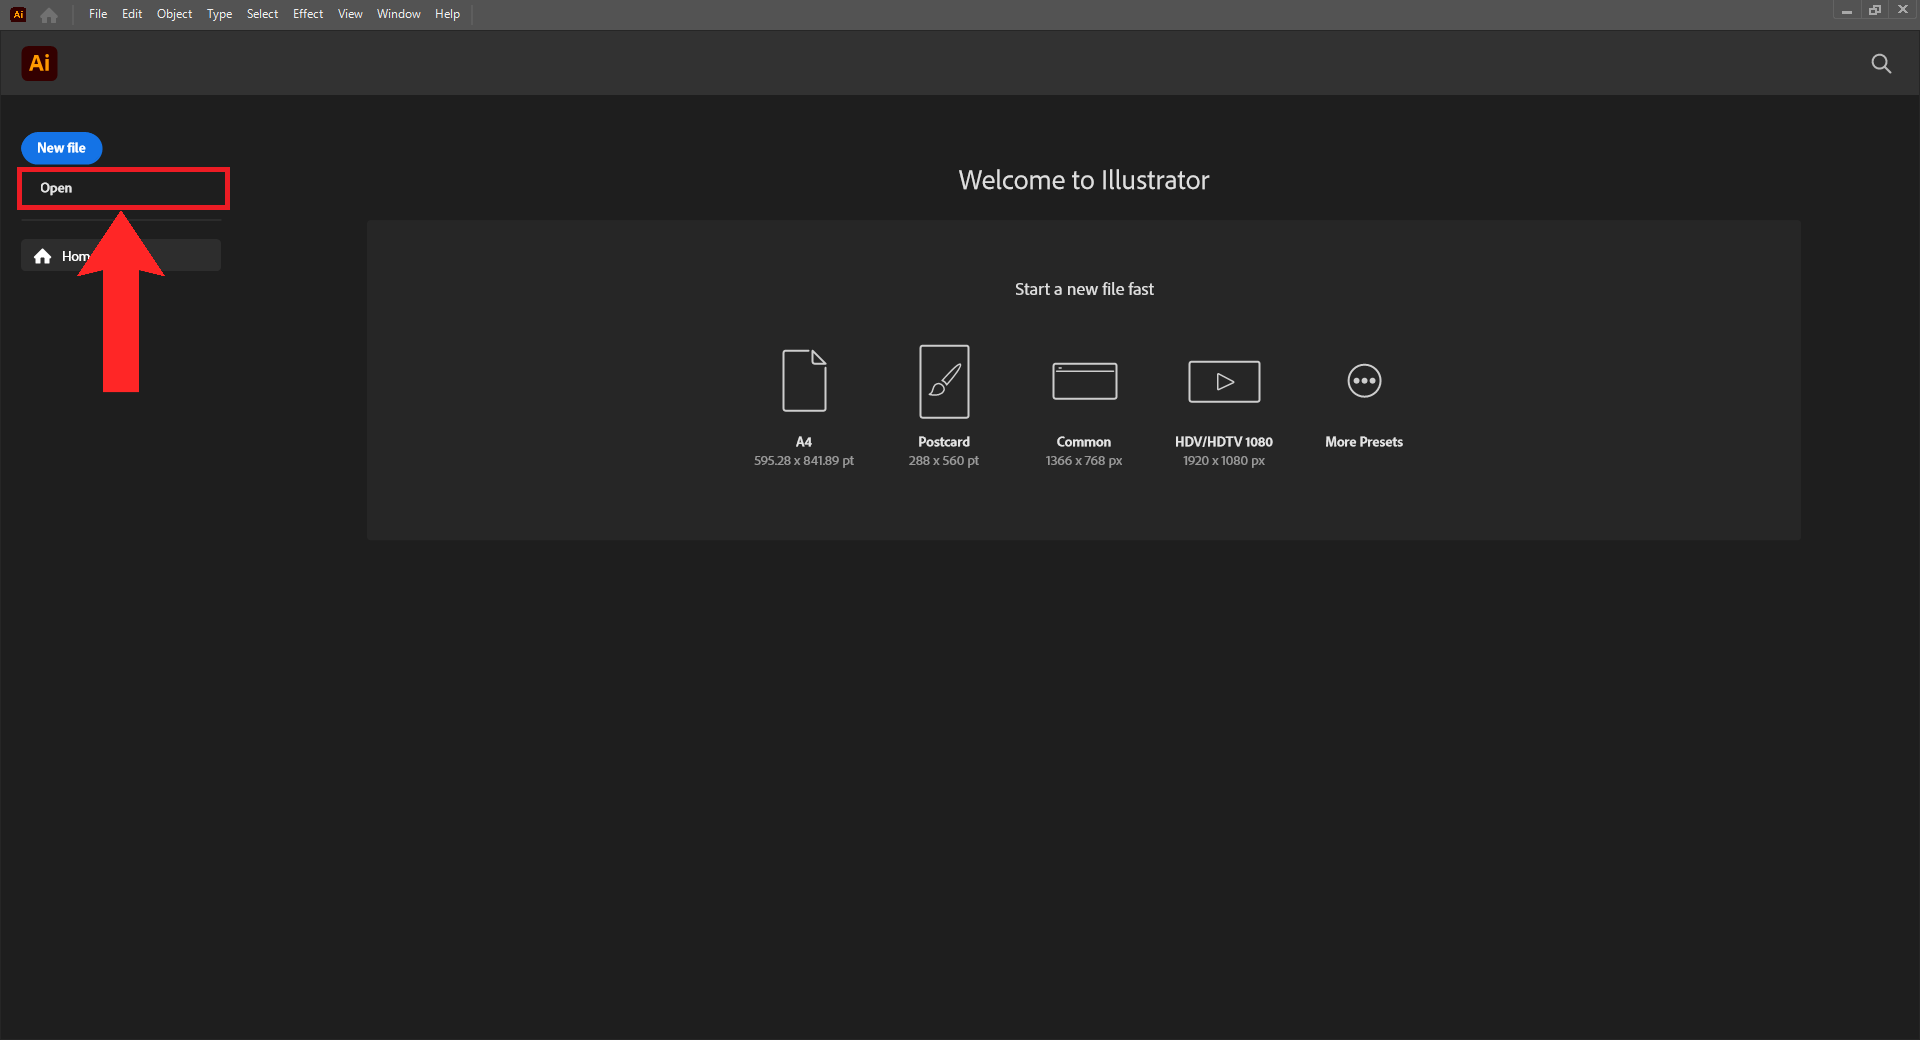Viewport: 1920px width, 1040px height.
Task: Open the Select menu
Action: pyautogui.click(x=262, y=14)
